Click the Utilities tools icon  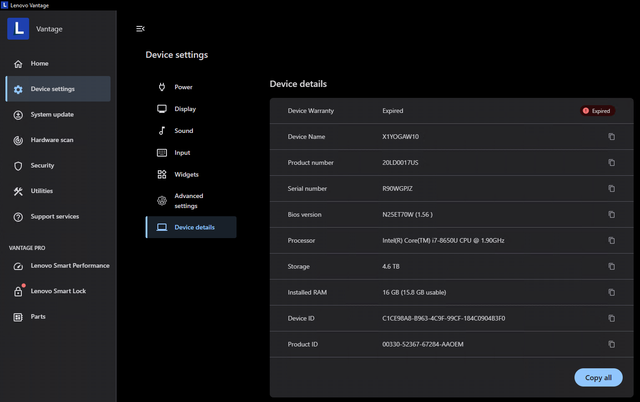(18, 191)
